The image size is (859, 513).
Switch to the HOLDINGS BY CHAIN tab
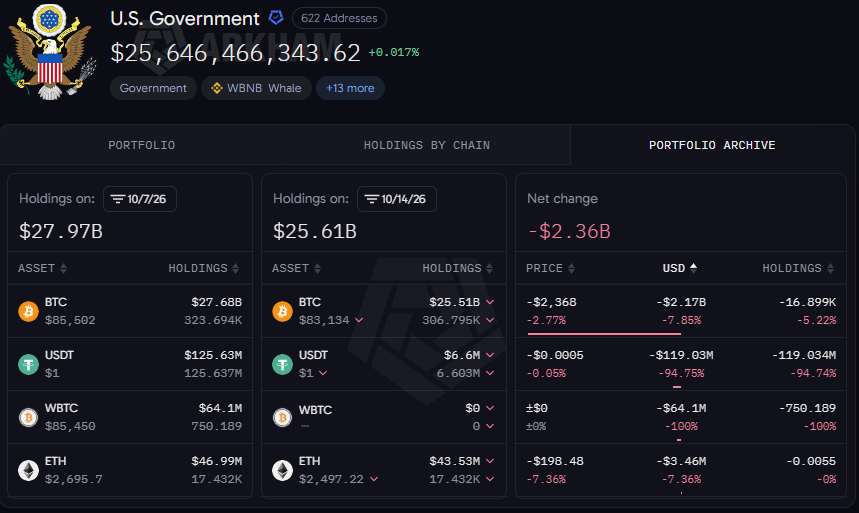click(x=427, y=145)
